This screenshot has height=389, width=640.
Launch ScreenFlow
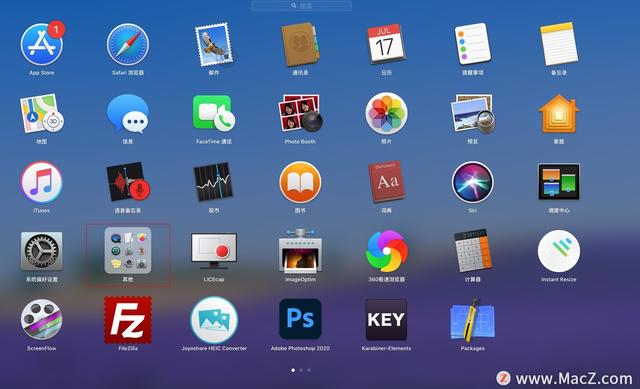tap(41, 320)
